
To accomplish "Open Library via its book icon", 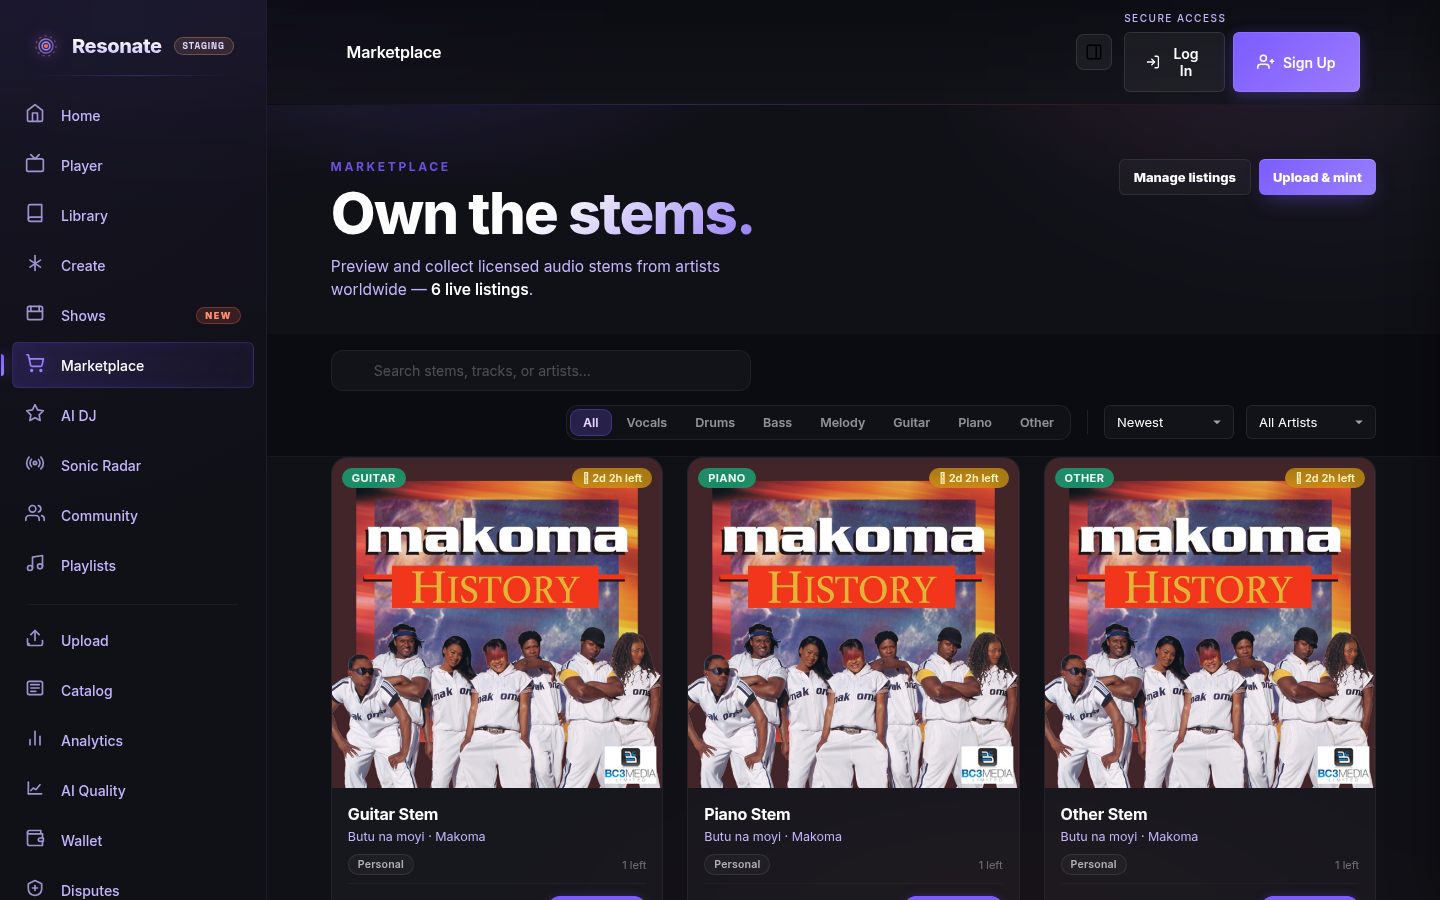I will tap(35, 213).
